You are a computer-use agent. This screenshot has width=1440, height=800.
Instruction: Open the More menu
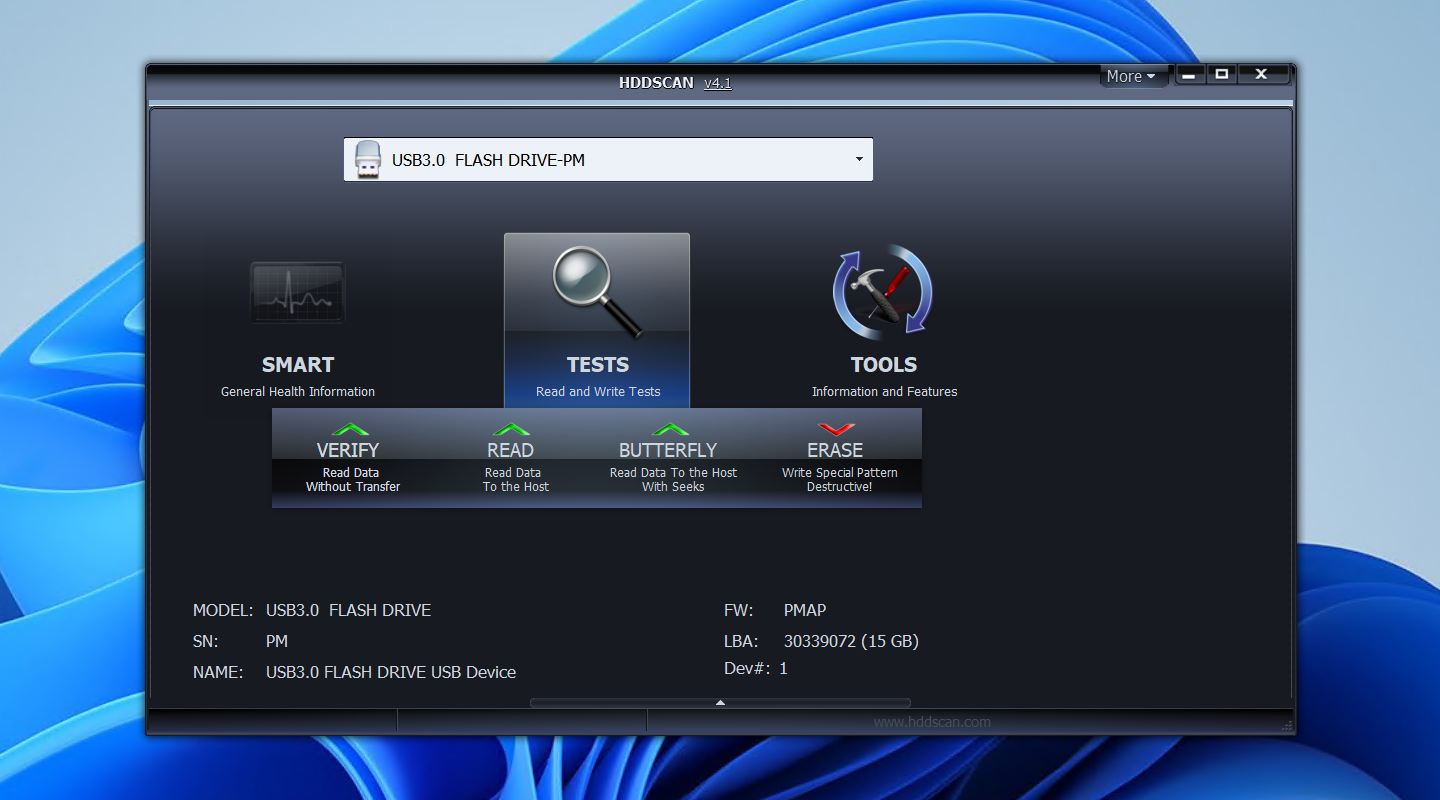click(1131, 75)
